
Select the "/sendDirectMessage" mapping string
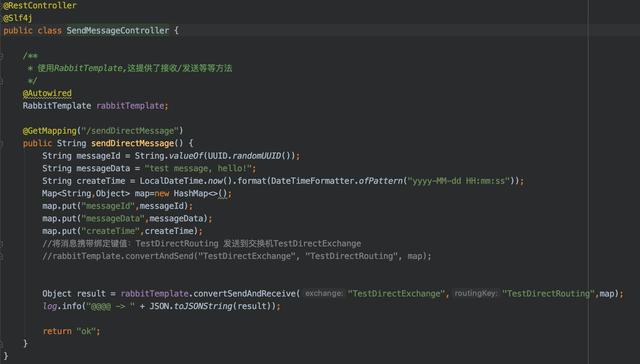130,131
